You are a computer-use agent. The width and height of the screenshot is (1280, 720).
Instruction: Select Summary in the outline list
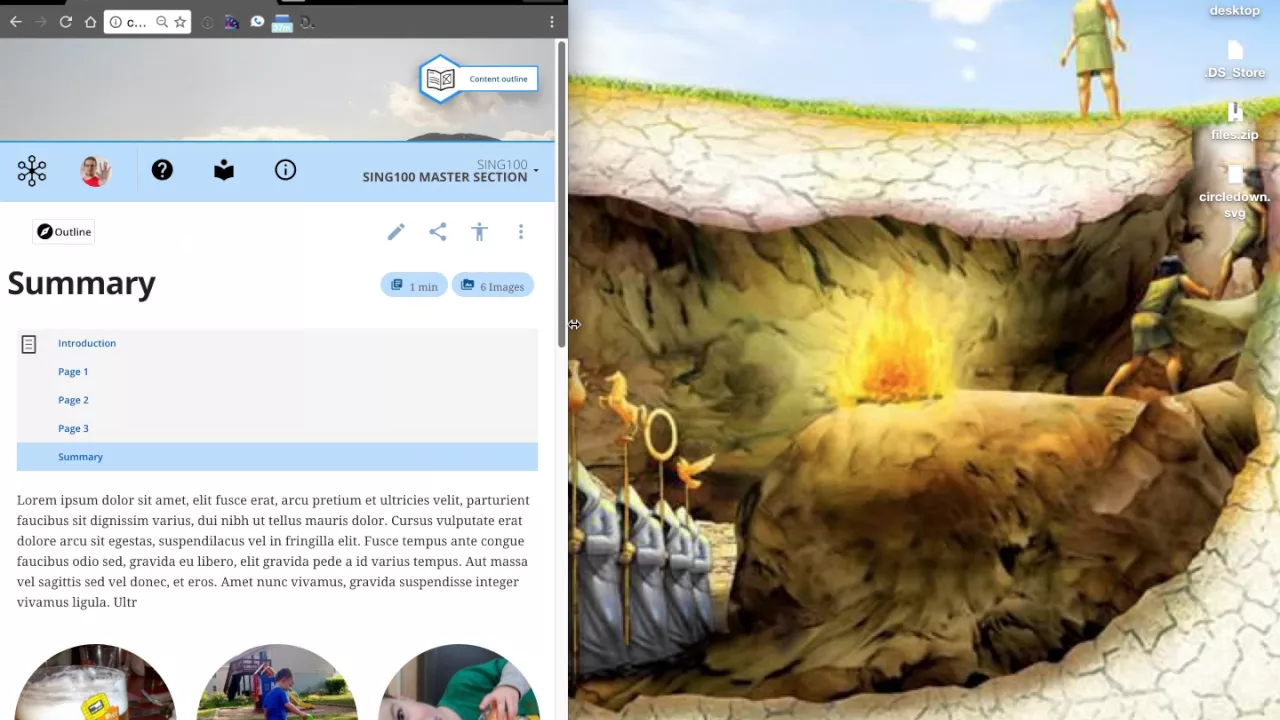tap(277, 457)
